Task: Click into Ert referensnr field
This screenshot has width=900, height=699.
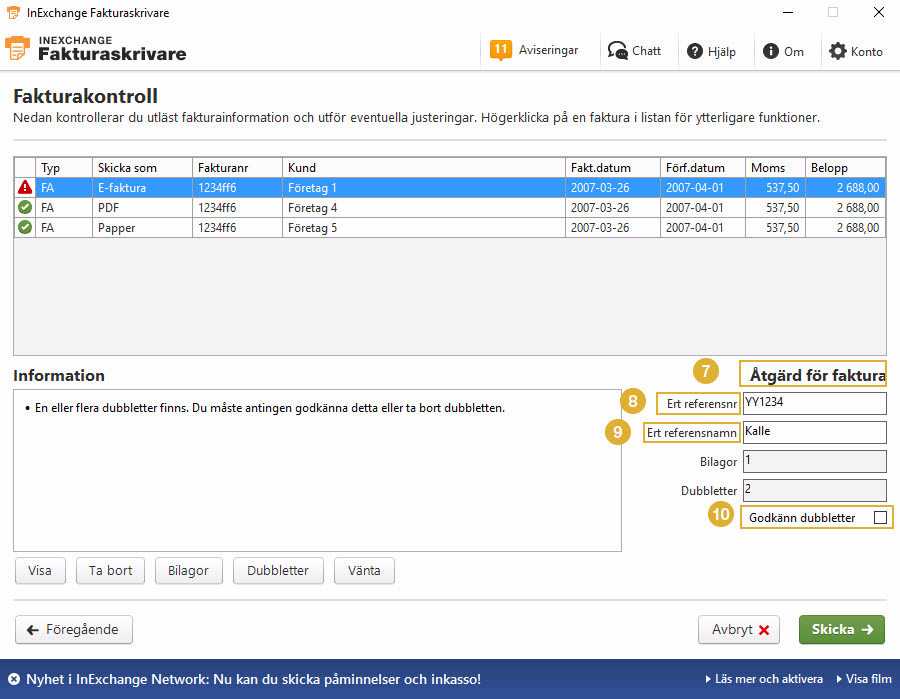Action: [x=814, y=403]
